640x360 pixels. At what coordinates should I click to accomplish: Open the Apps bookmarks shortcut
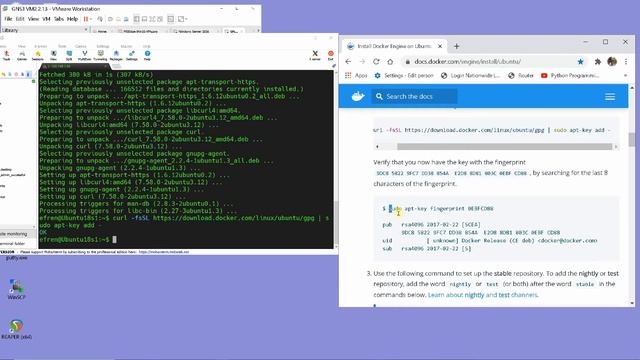click(x=356, y=76)
